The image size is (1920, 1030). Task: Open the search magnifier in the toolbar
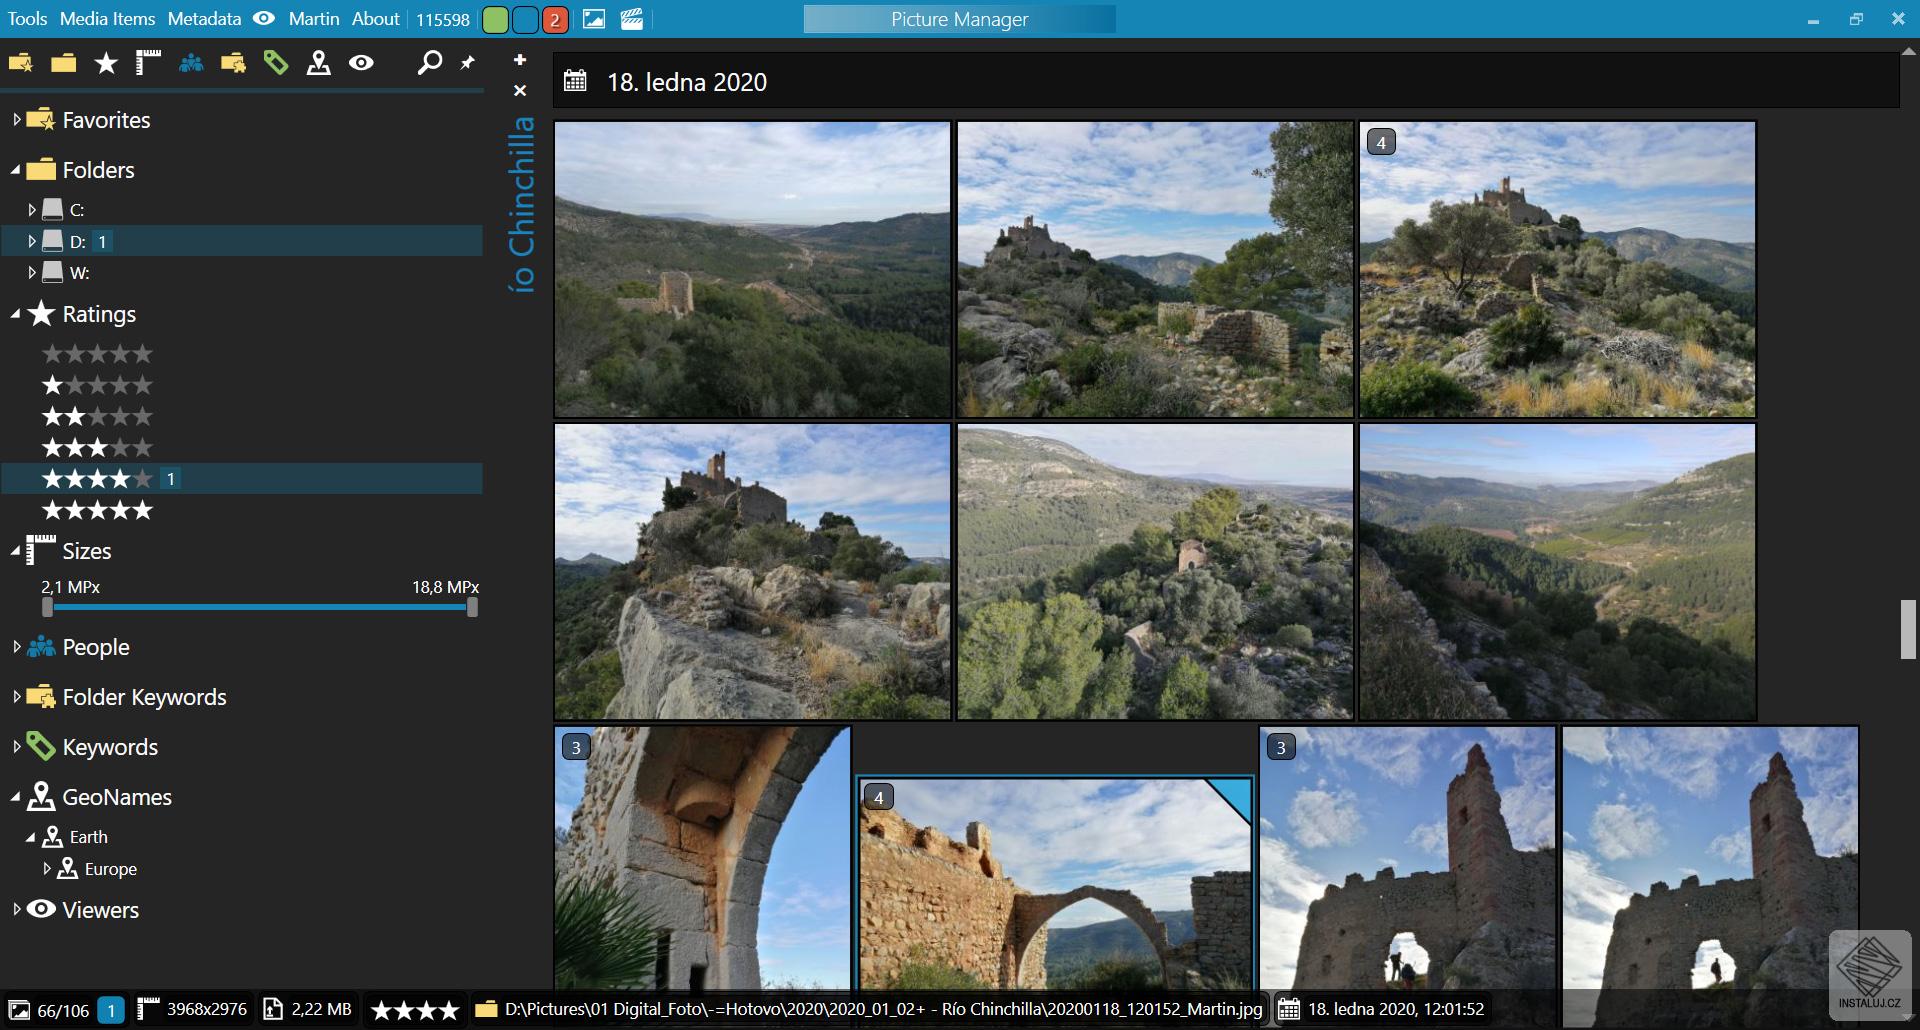click(x=430, y=62)
